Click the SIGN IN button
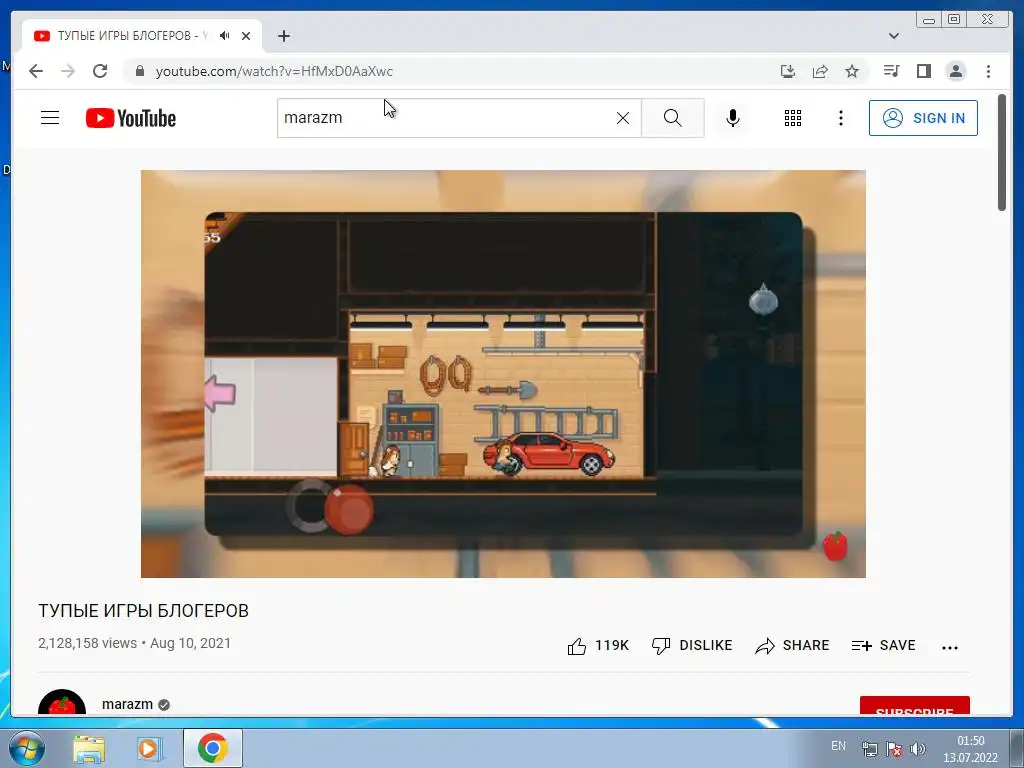Image resolution: width=1024 pixels, height=768 pixels. tap(923, 118)
